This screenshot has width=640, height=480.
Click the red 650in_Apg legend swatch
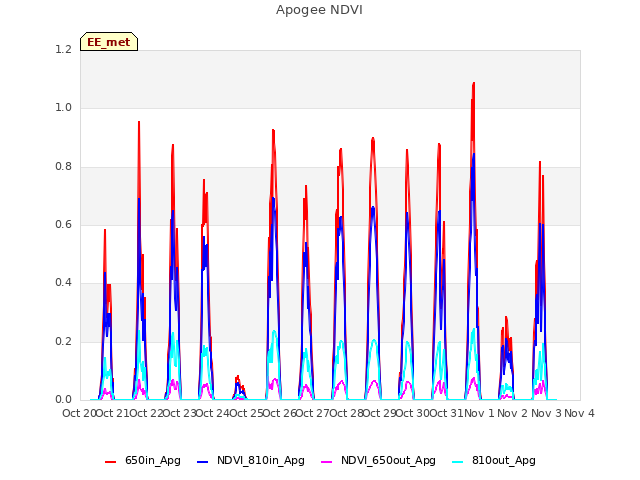coord(111,462)
